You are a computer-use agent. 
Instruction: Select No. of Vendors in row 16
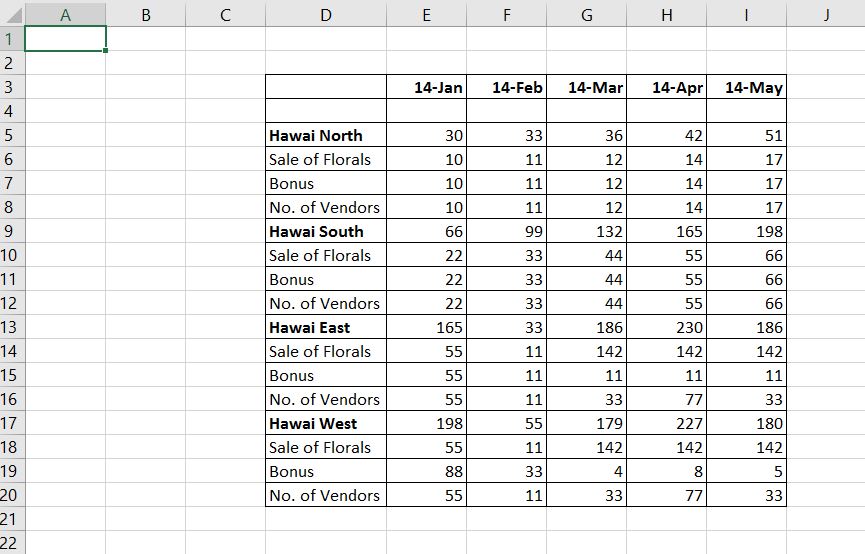[x=326, y=399]
